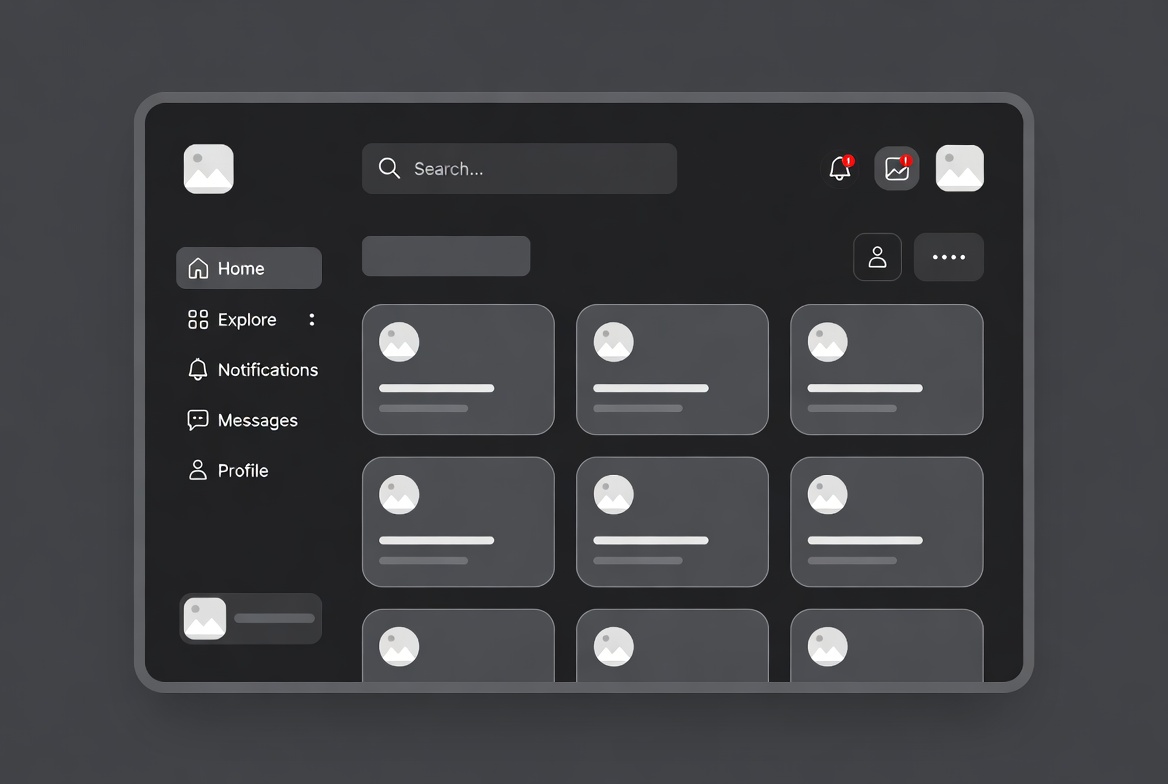Open the profile avatar menu at top right
Image resolution: width=1168 pixels, height=784 pixels.
click(x=958, y=168)
